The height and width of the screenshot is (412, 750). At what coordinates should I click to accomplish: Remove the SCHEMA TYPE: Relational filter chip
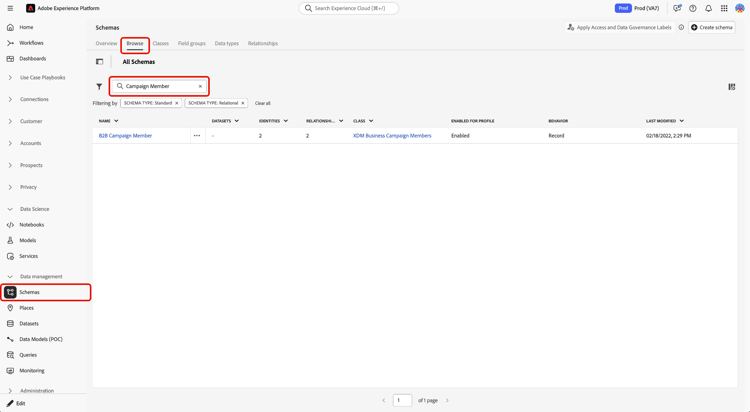tap(243, 103)
